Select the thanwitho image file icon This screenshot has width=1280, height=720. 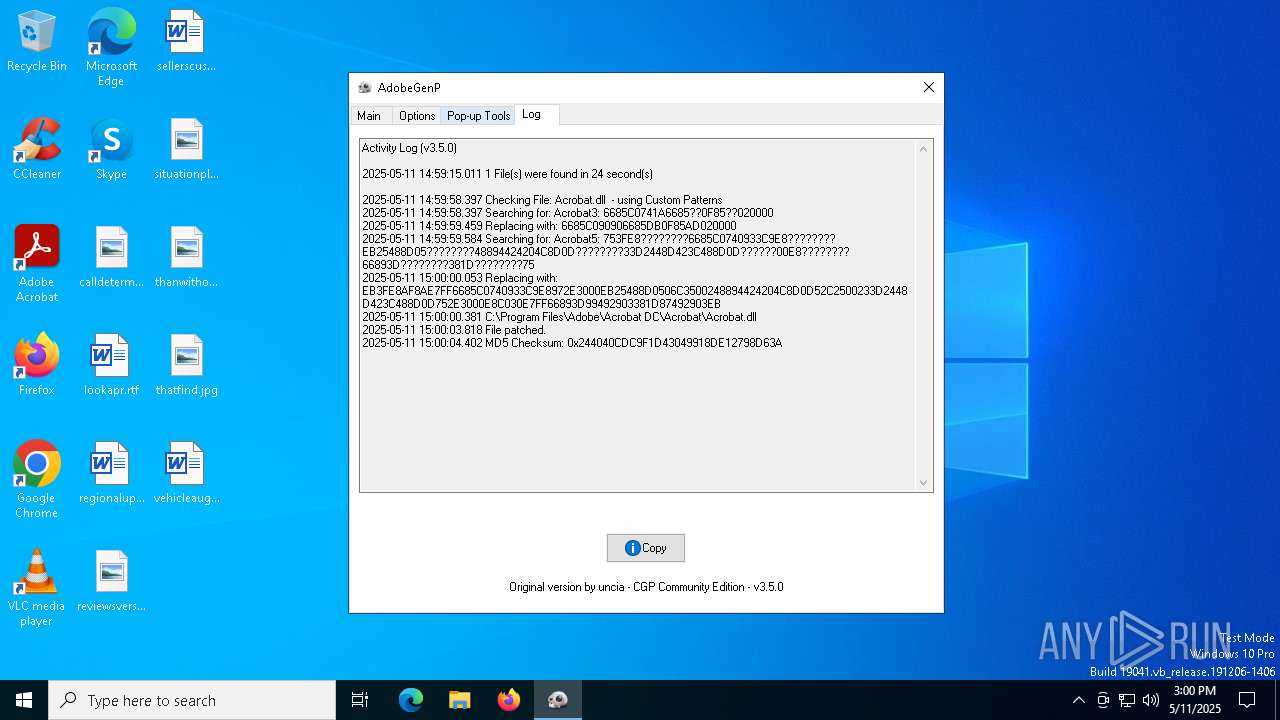pos(186,258)
